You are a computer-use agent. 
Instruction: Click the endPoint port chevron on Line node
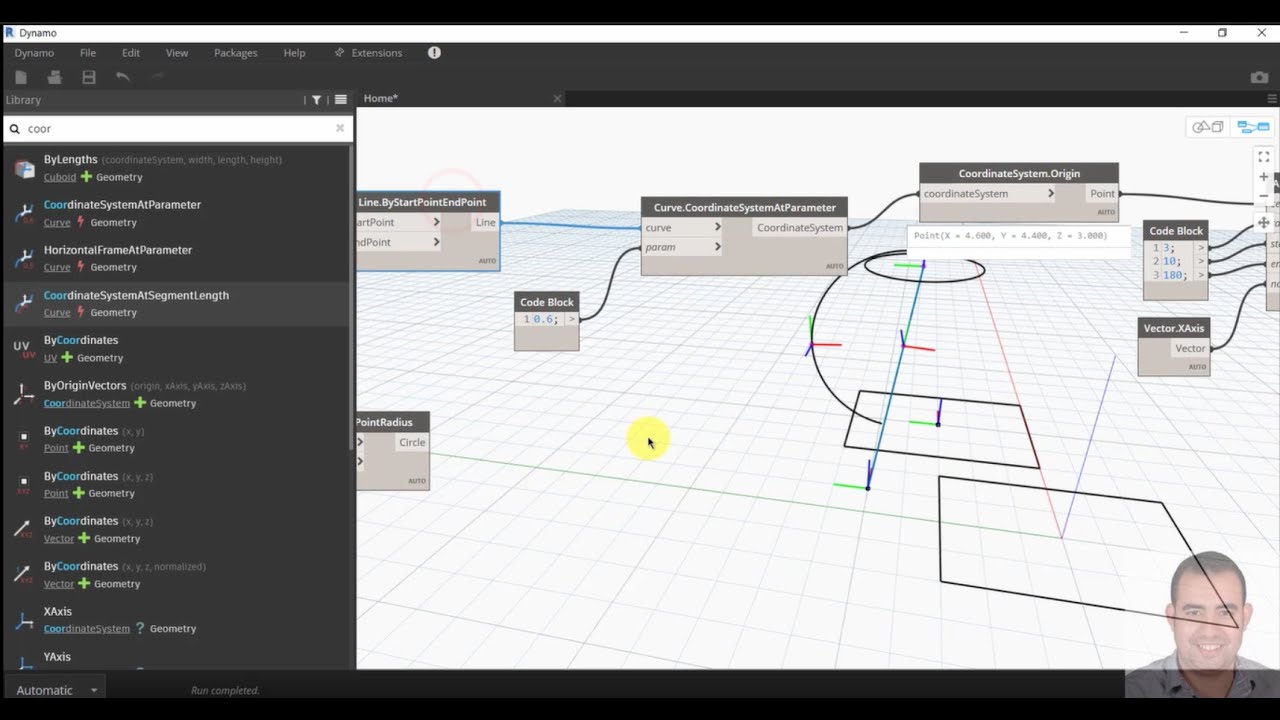click(x=436, y=242)
